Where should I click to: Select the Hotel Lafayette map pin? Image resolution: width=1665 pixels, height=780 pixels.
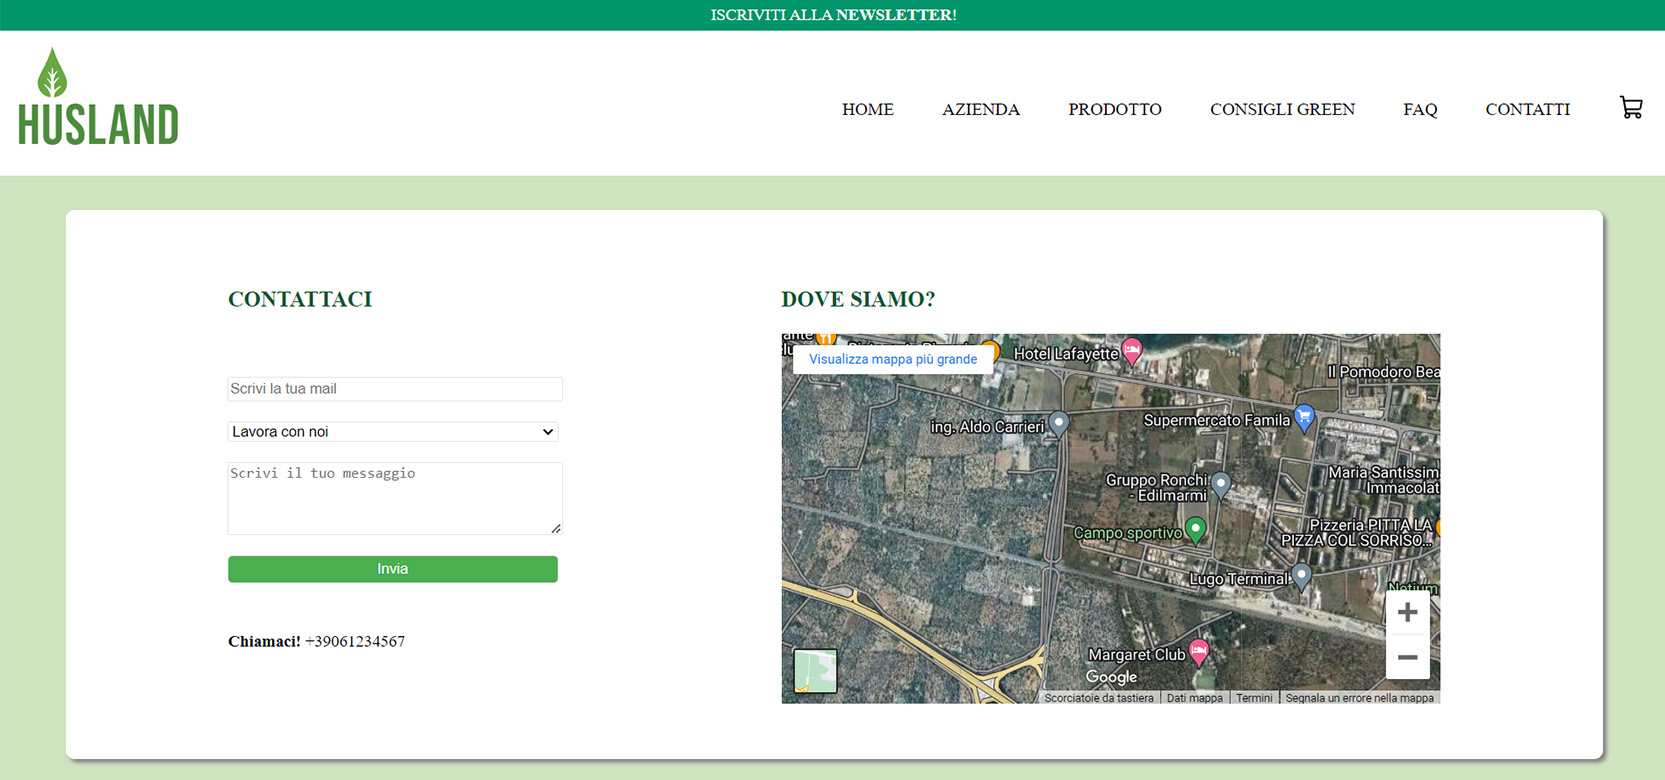(1132, 351)
